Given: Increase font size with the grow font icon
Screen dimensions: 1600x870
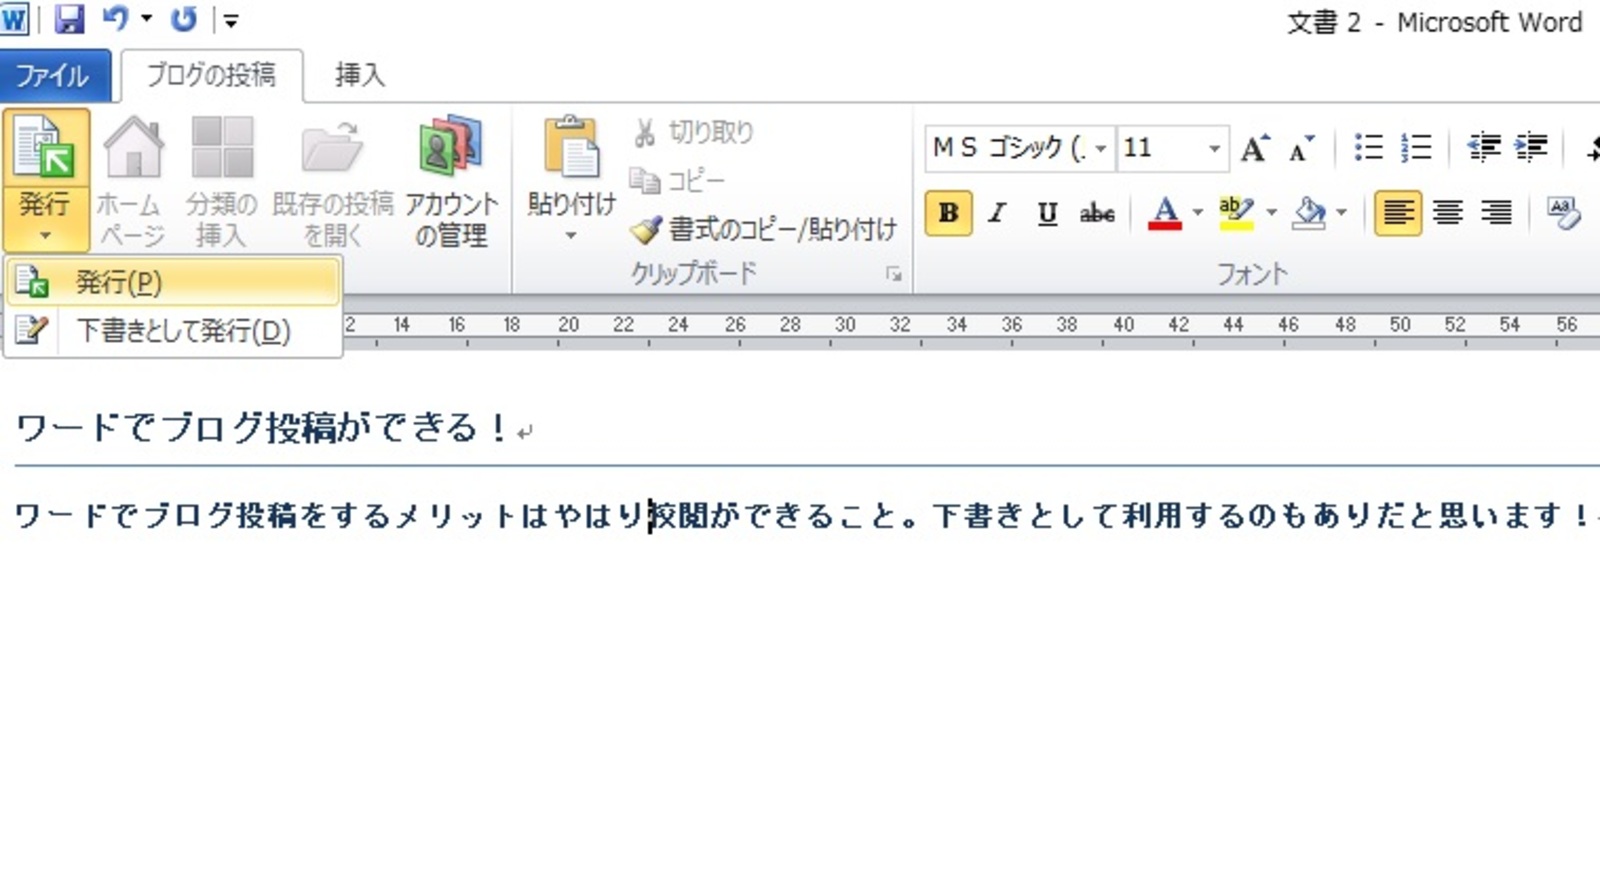Looking at the screenshot, I should tap(1256, 148).
